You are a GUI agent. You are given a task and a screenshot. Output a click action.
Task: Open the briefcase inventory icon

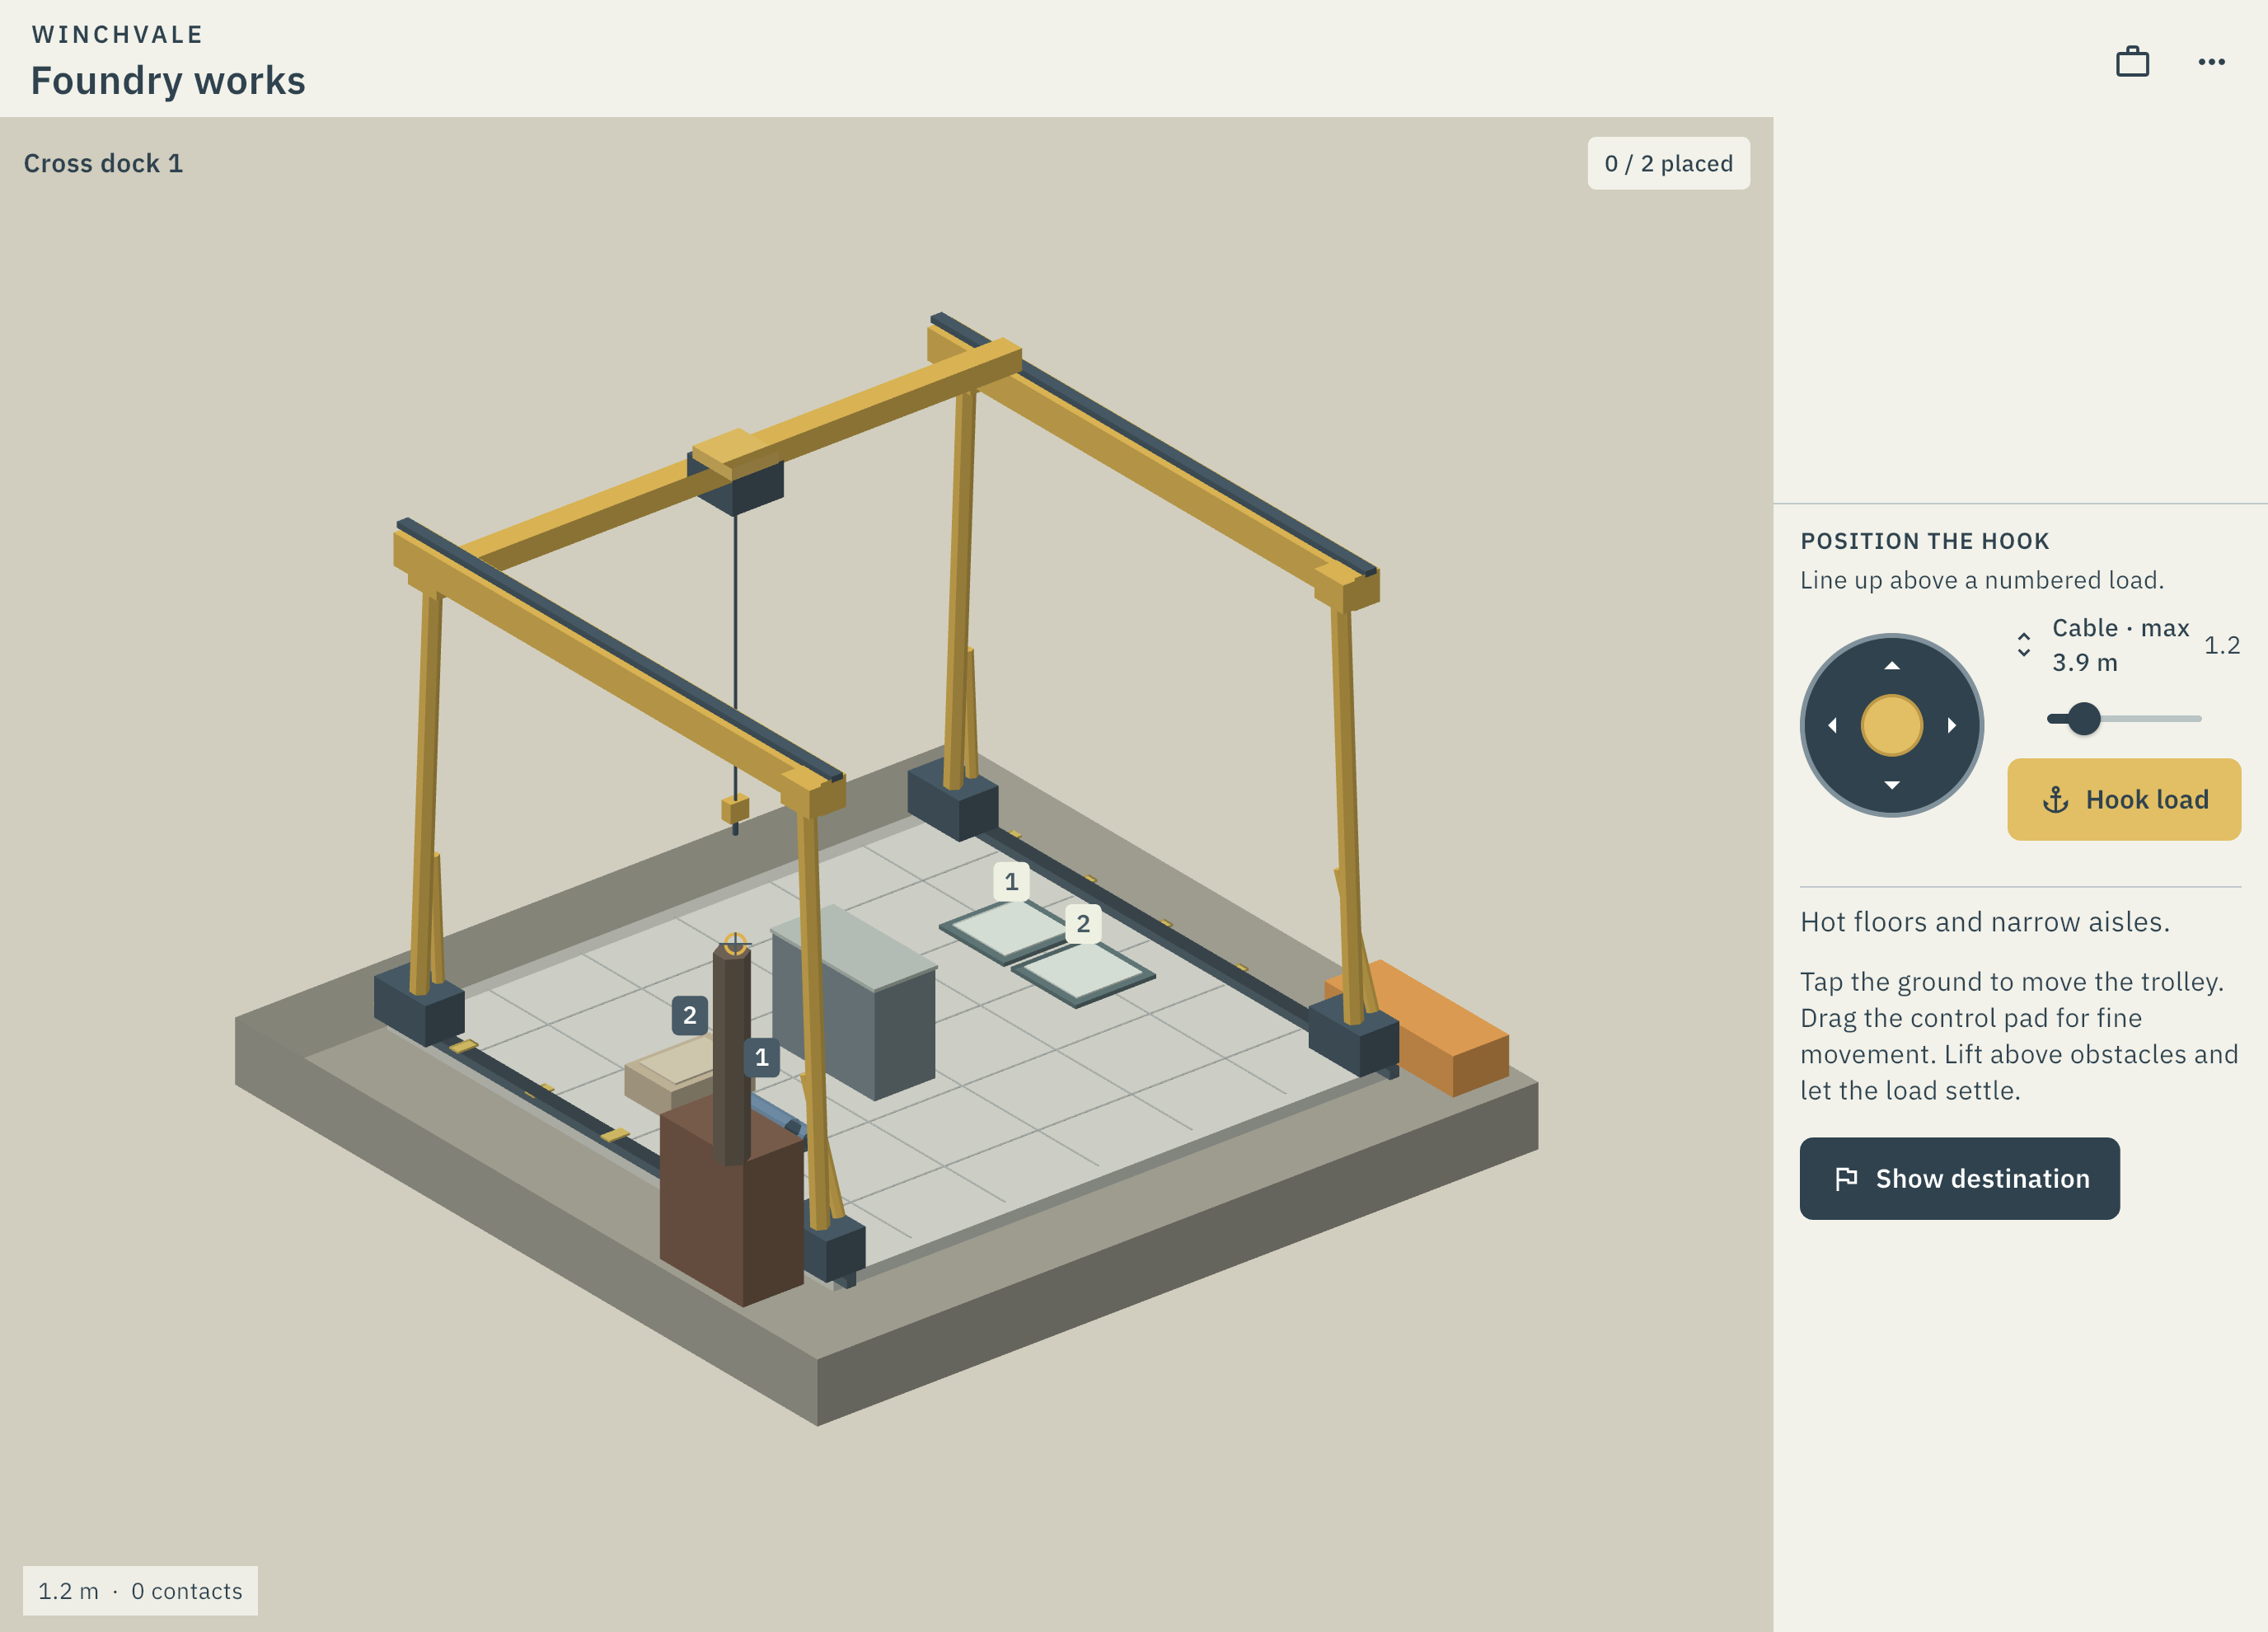pos(2132,62)
